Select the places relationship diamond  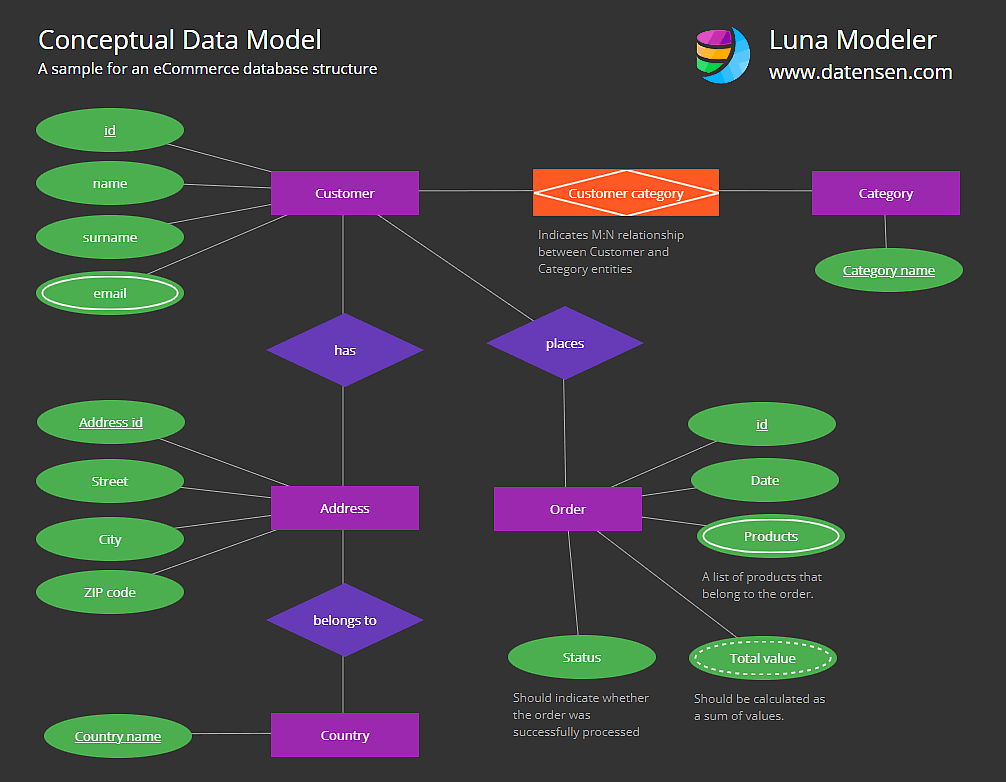pos(565,343)
